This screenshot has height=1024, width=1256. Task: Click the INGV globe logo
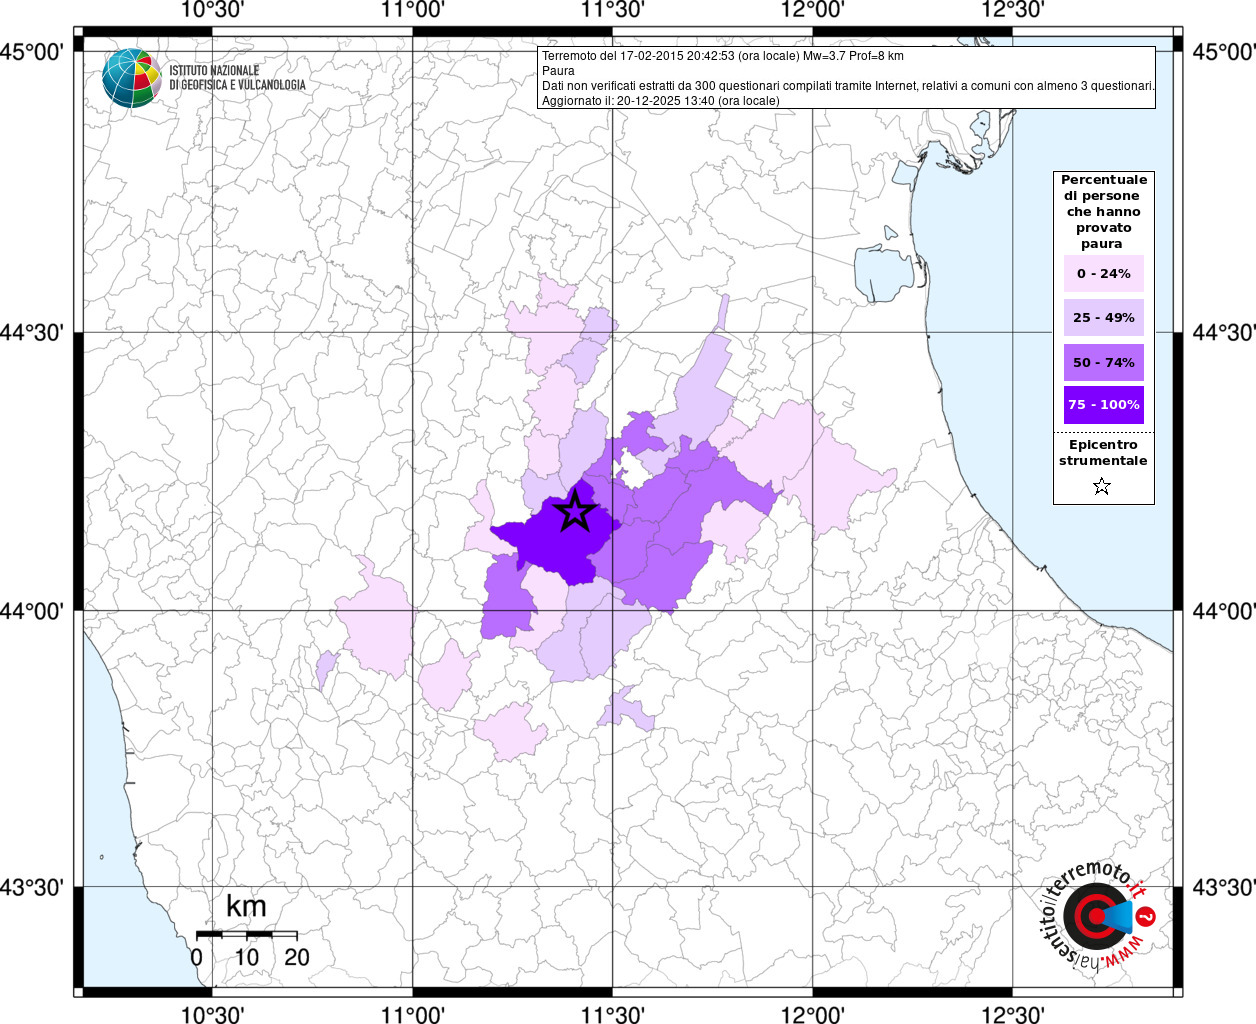131,77
